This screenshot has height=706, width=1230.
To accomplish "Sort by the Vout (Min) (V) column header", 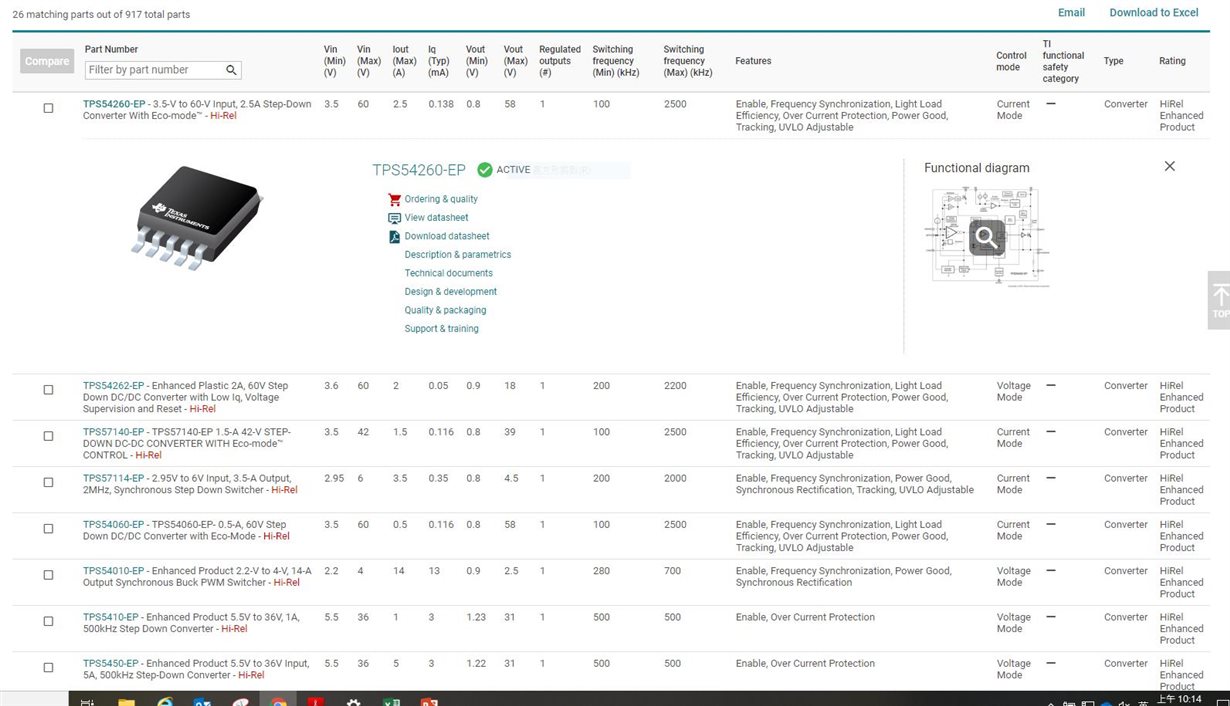I will [476, 61].
